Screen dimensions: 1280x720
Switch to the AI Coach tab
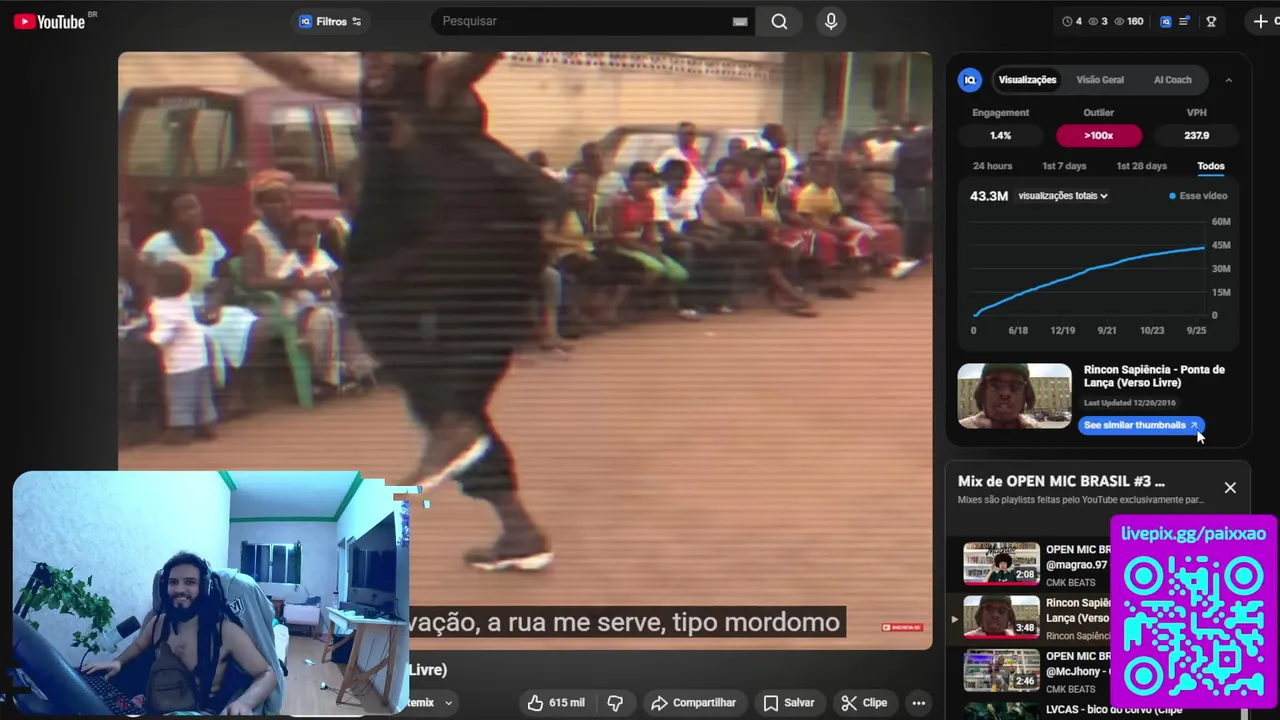click(x=1172, y=80)
